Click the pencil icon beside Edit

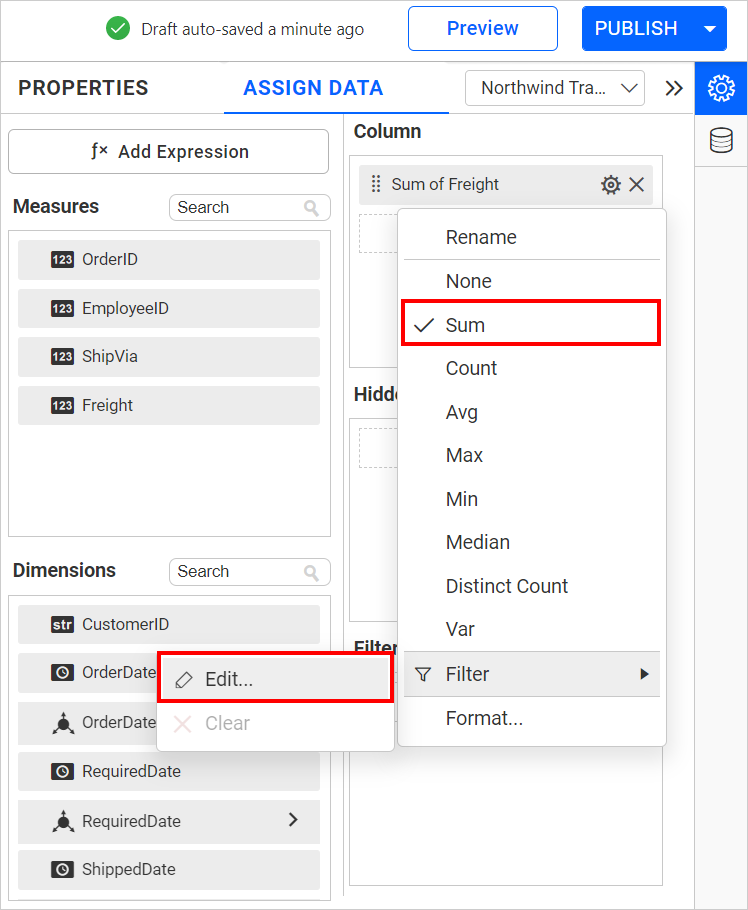tap(183, 678)
